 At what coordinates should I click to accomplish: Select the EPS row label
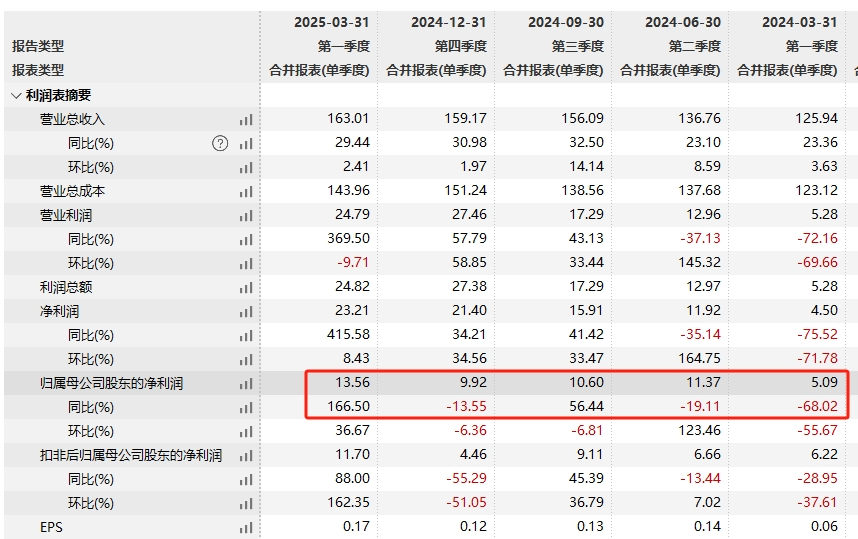pos(51,528)
